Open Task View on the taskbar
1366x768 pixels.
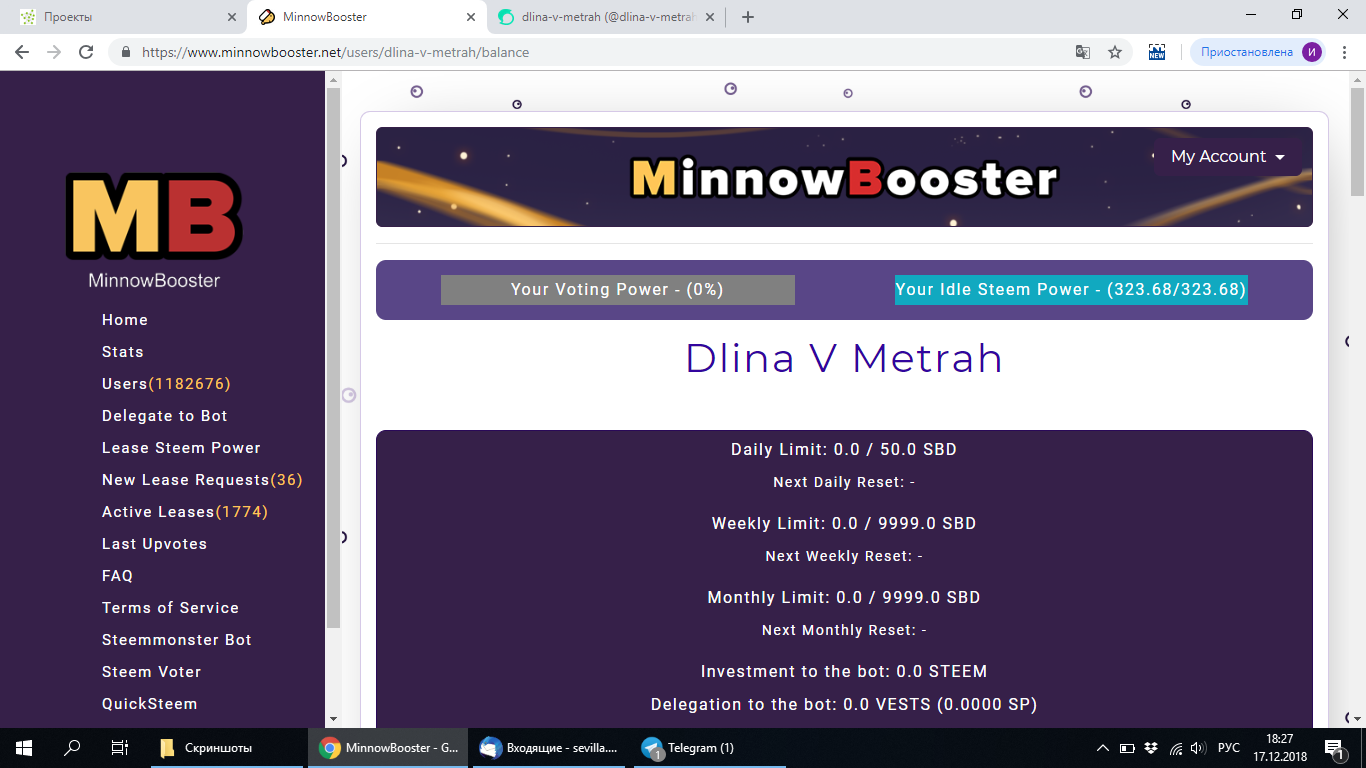(x=119, y=747)
